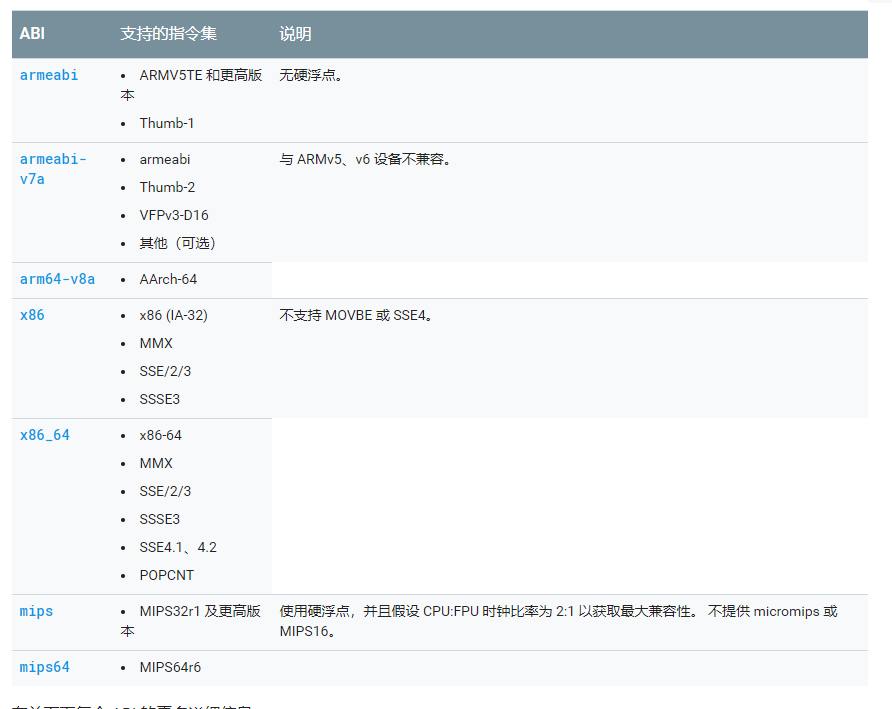Click MMX in the x86_64 row

point(156,463)
